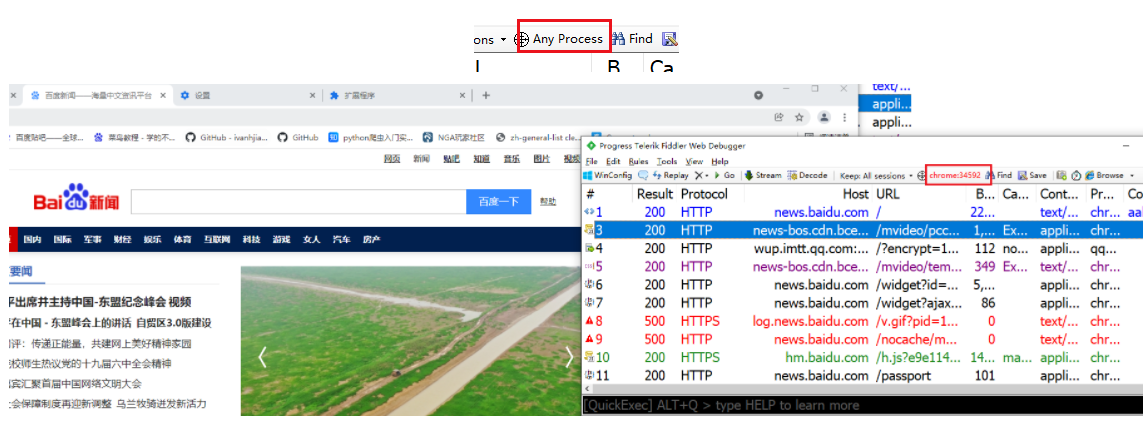Click the Baidu news search box
Screen dimensions: 1144x439
point(298,202)
